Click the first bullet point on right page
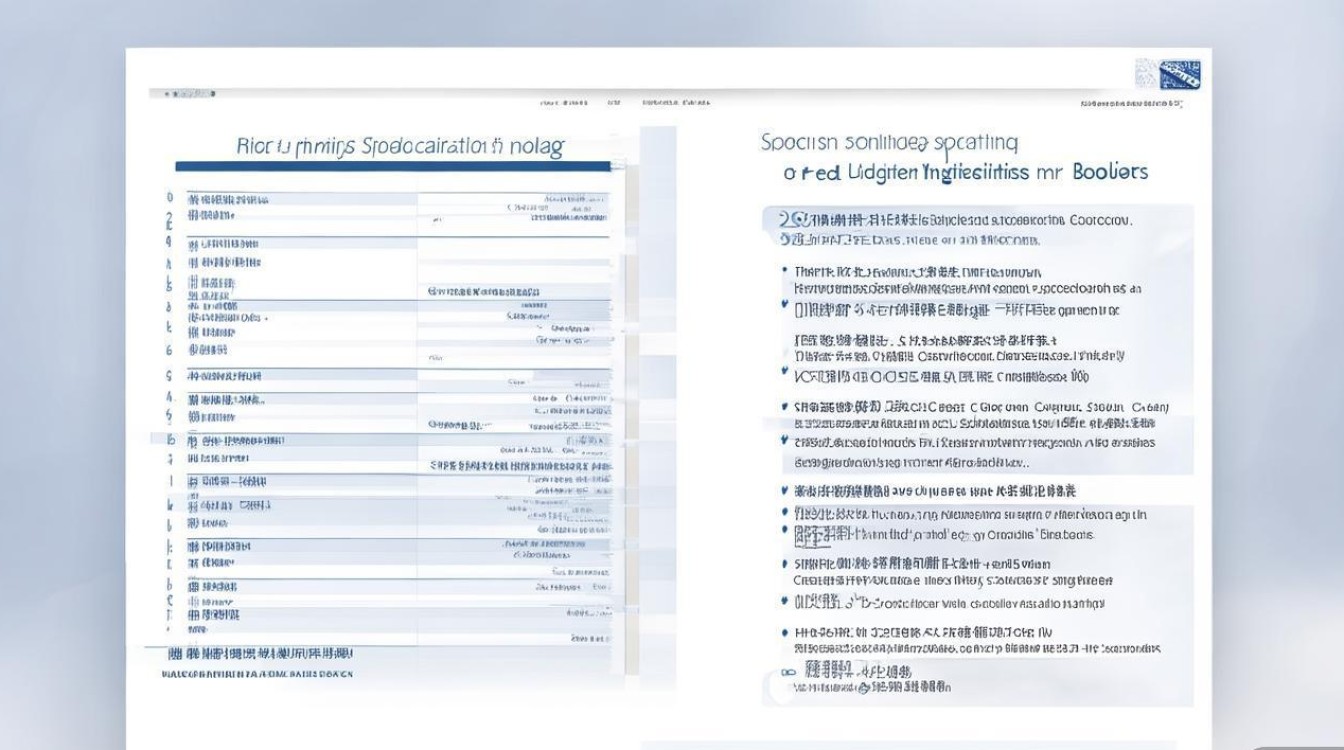Viewport: 1344px width, 750px height. (x=783, y=271)
